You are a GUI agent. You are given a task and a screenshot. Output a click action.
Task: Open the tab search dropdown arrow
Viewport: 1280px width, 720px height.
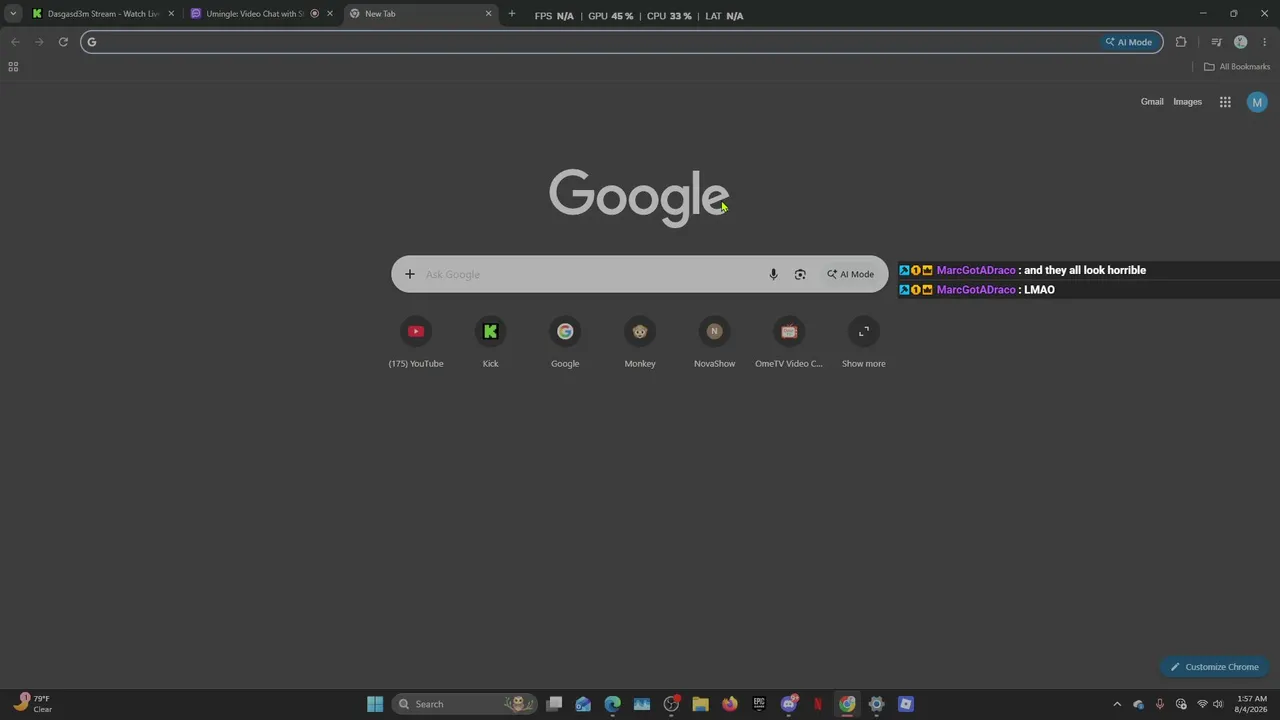pos(13,14)
